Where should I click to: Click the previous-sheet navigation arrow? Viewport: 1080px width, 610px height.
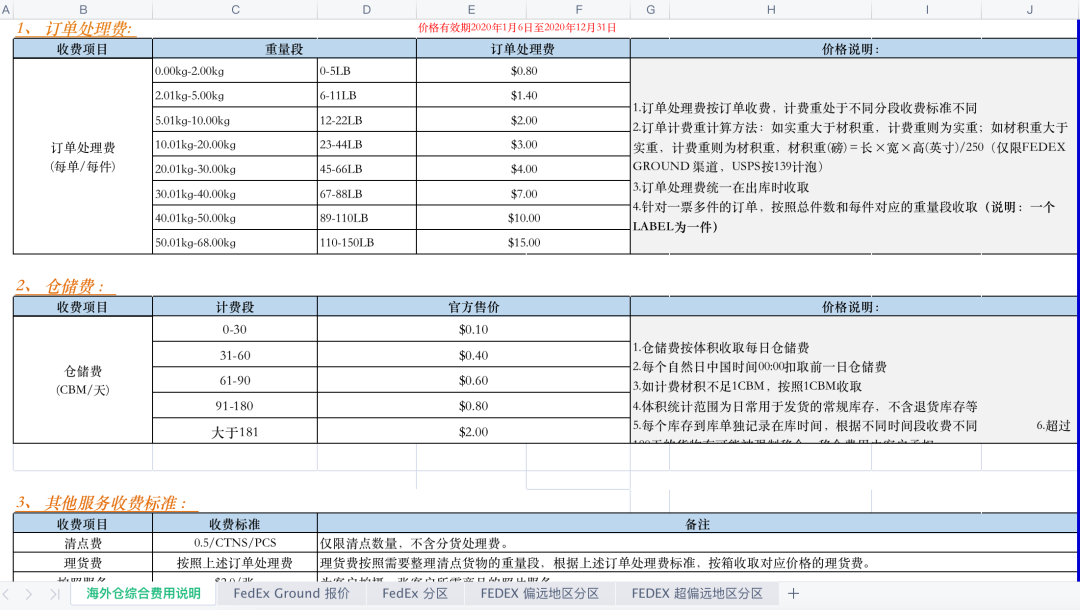pos(7,593)
